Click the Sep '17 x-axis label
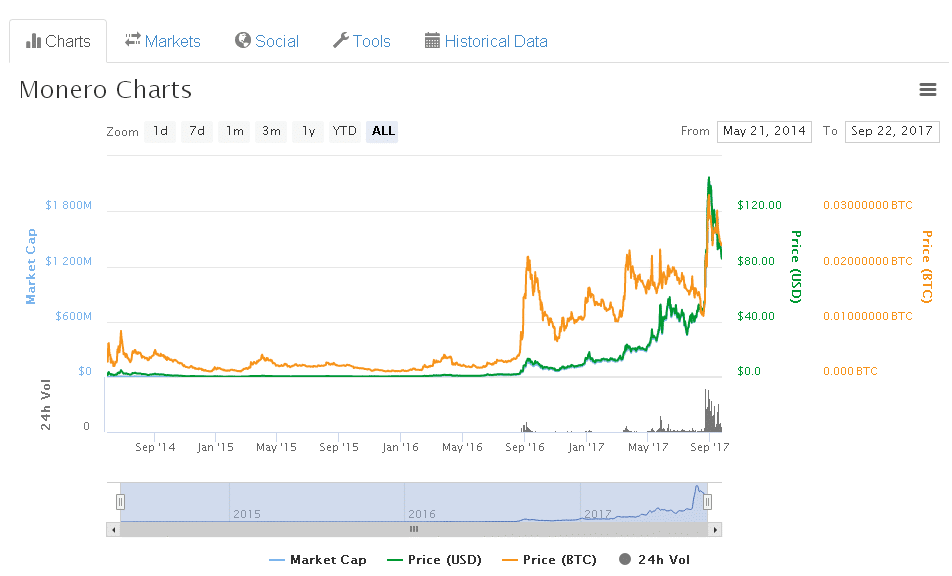 710,447
